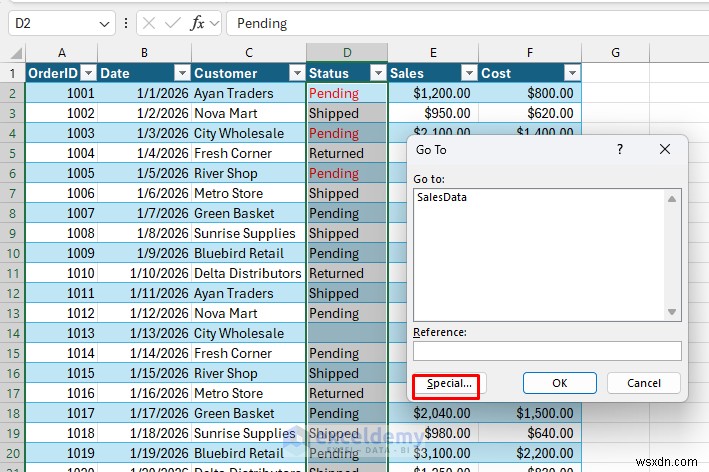Select SalesData in the Go to list
Screen dimensions: 709x472
[442, 197]
